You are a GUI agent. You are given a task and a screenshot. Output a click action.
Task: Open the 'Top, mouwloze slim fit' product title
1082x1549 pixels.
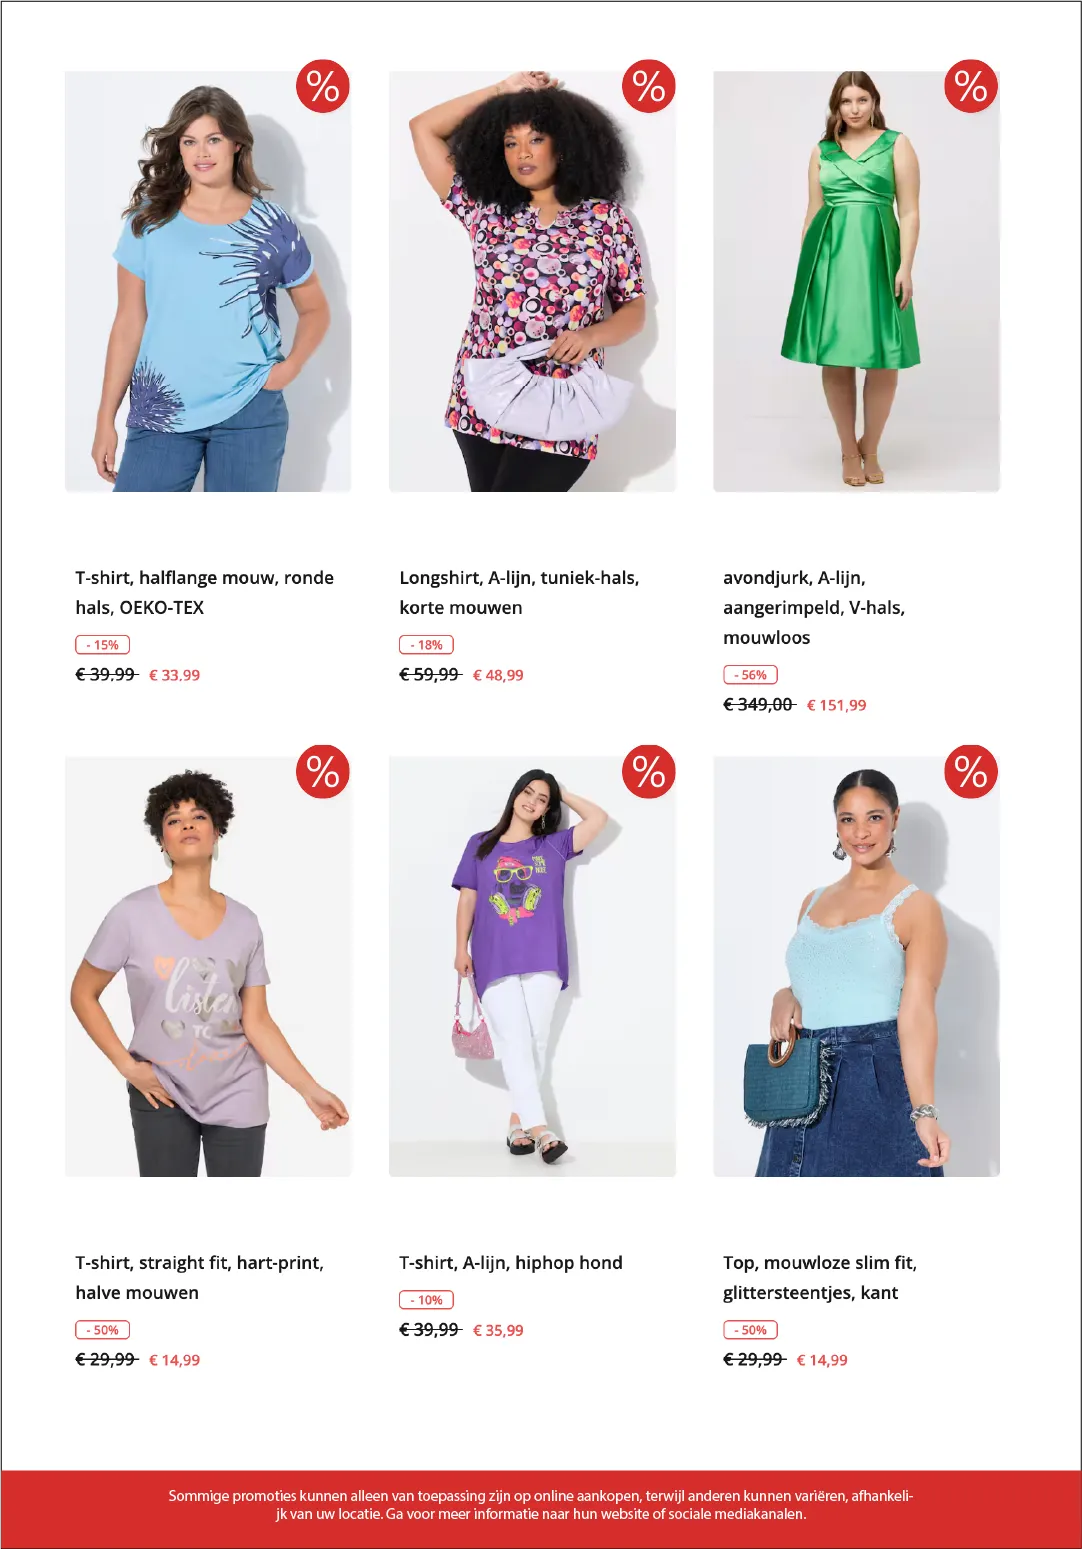tap(820, 1277)
